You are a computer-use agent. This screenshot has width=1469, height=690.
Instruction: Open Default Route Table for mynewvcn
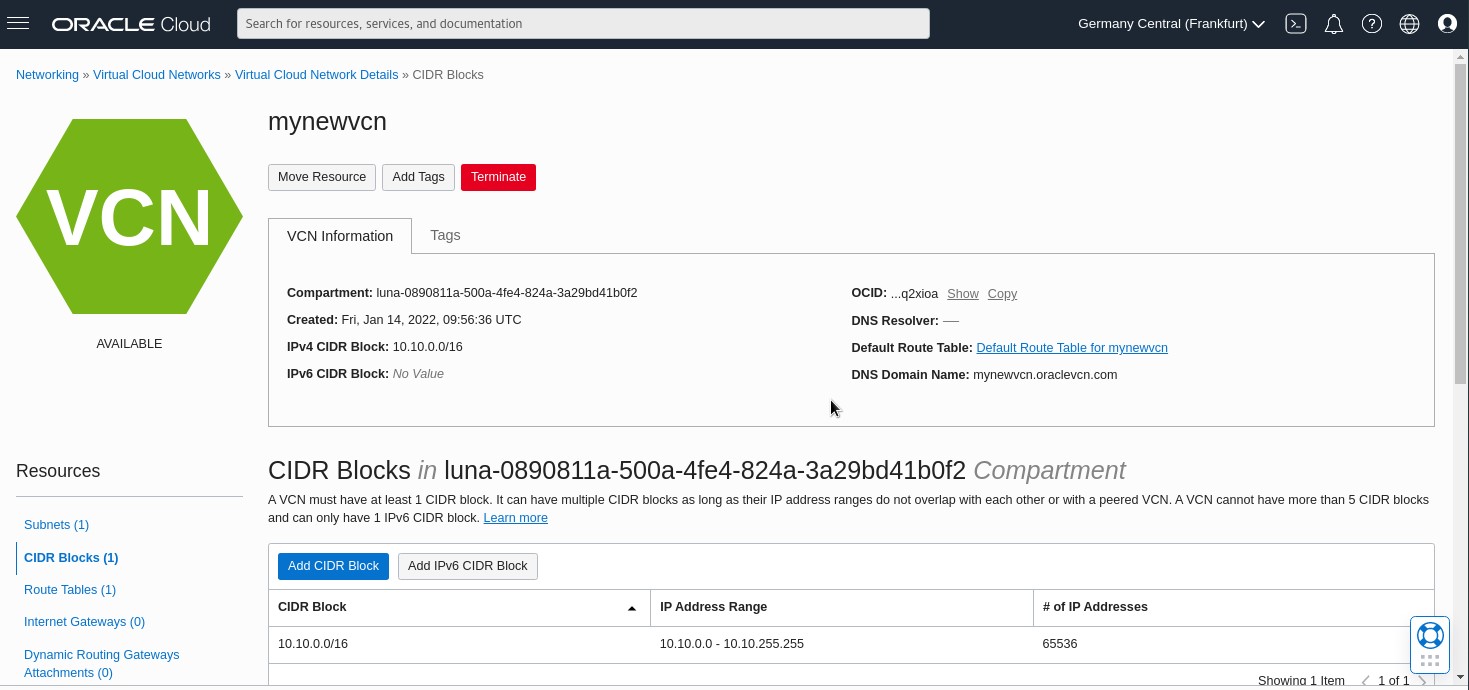pyautogui.click(x=1071, y=347)
